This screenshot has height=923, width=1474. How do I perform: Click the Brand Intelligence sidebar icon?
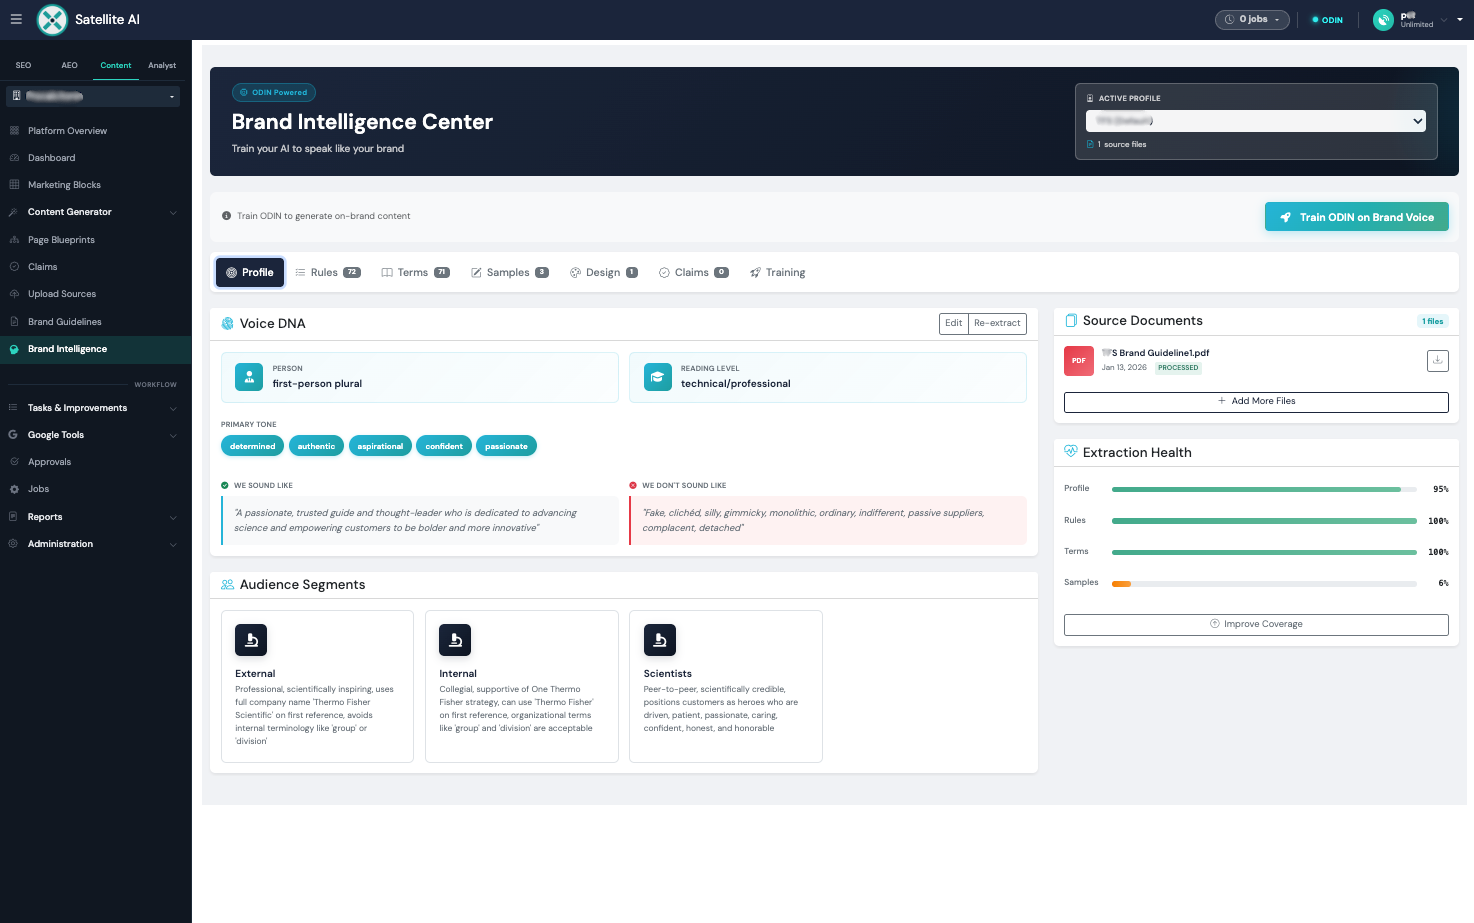[x=14, y=349]
